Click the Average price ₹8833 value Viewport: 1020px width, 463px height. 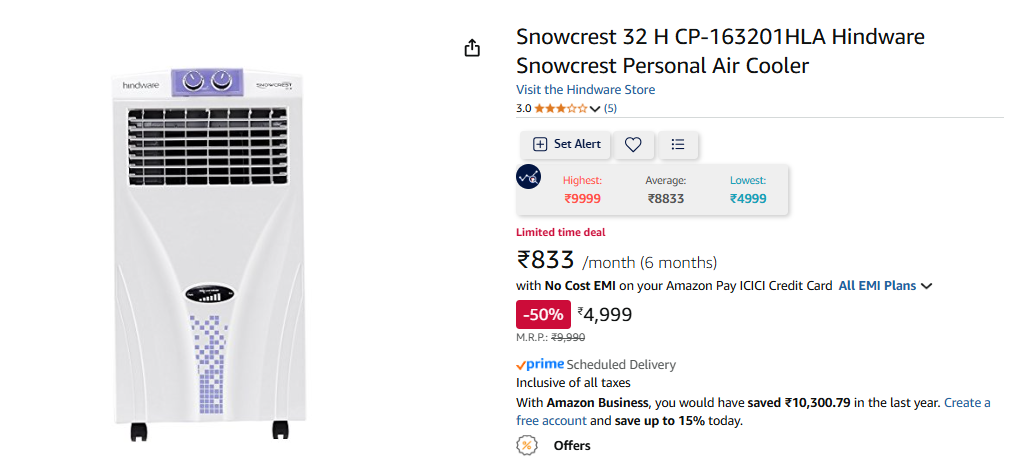pos(665,199)
